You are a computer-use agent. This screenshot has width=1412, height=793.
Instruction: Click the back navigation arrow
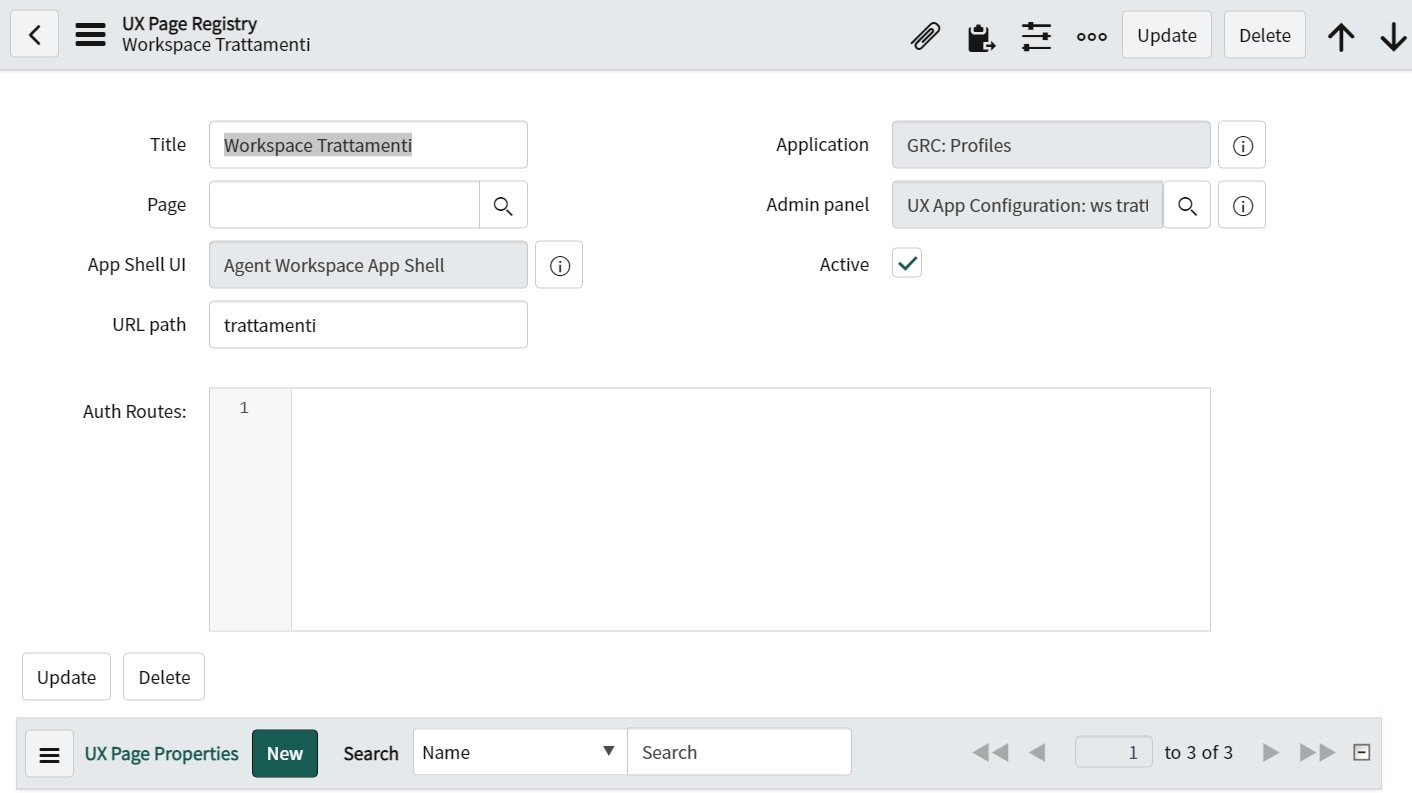point(34,33)
